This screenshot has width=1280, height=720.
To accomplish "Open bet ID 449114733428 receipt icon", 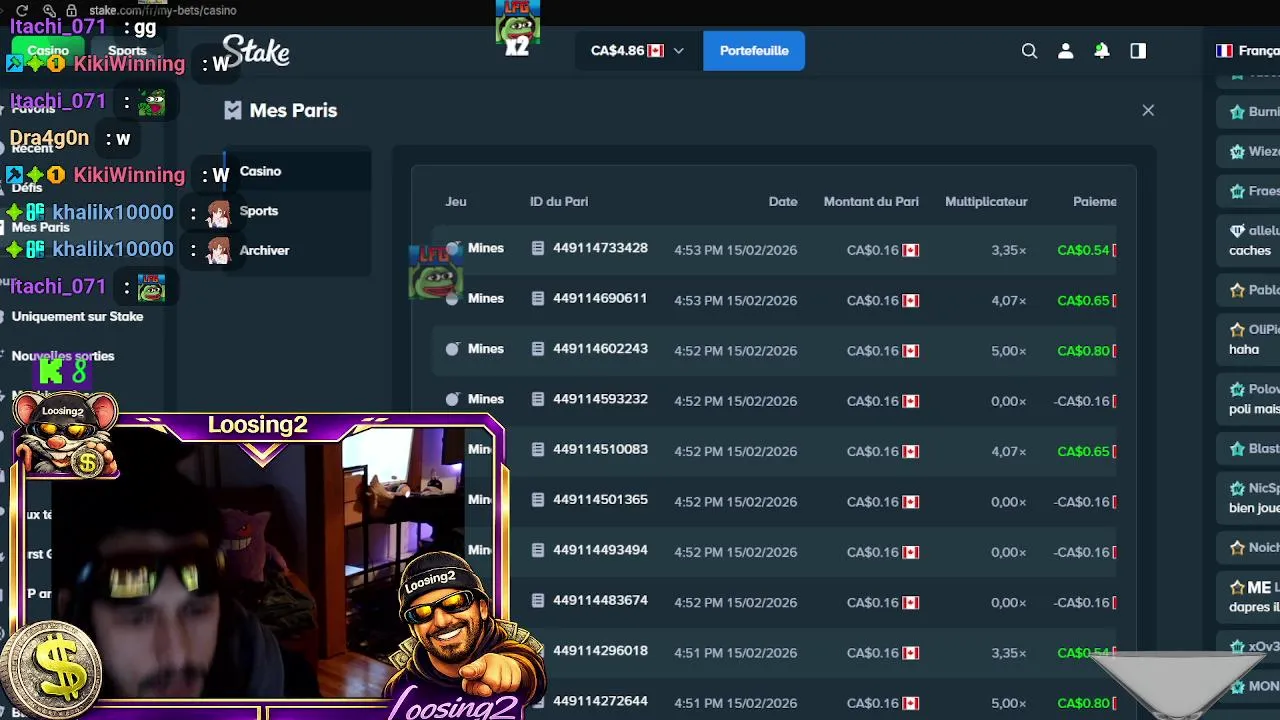I will pyautogui.click(x=538, y=248).
